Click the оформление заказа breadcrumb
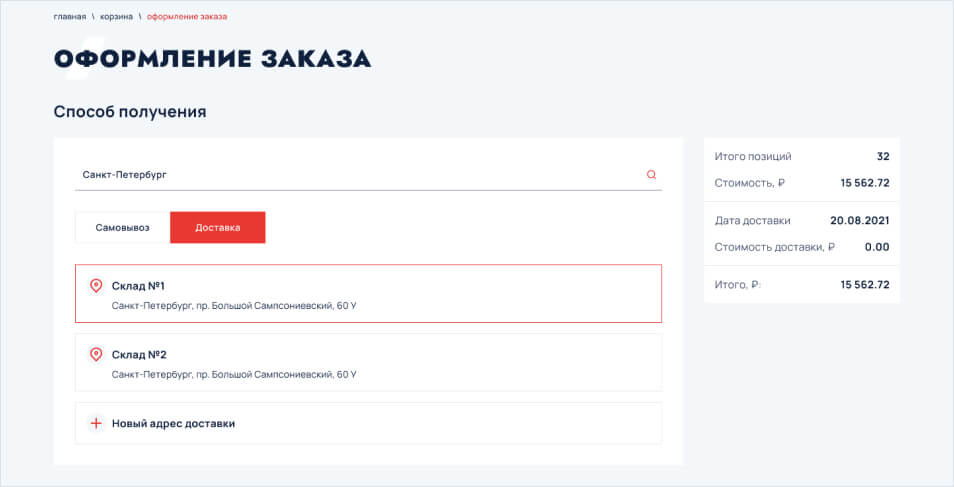 [186, 17]
